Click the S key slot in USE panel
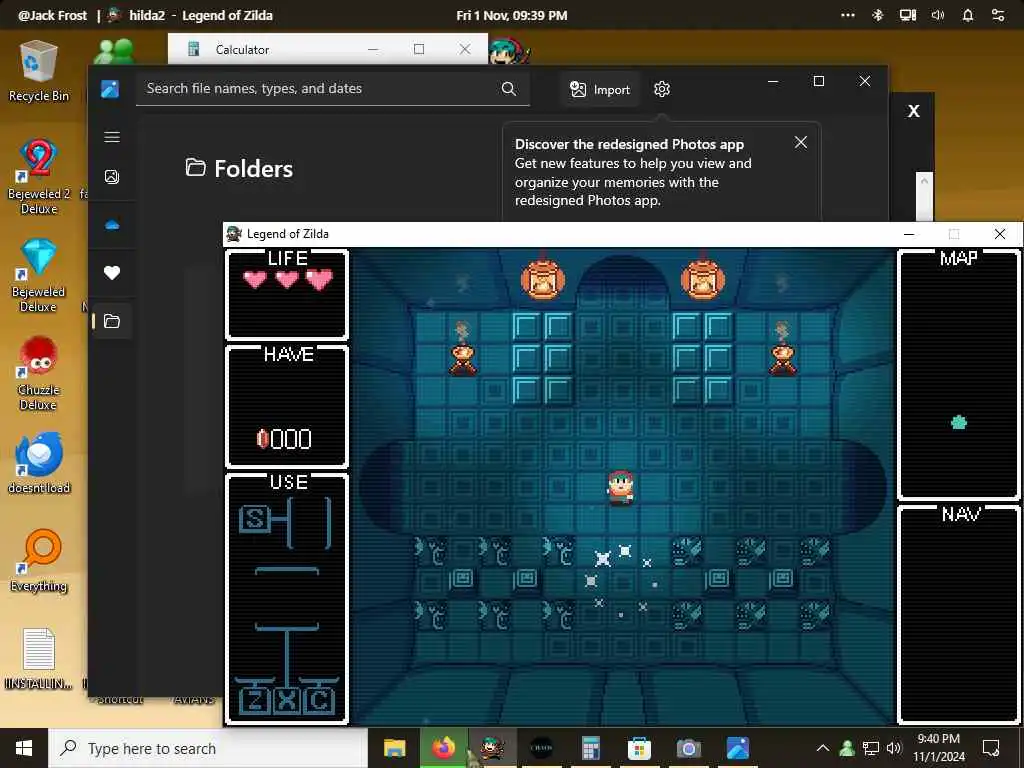 pos(255,519)
